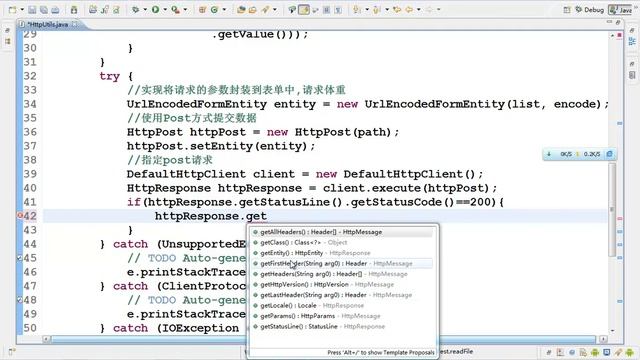
Task: Choose getClass() from the proposal list
Action: (342, 242)
